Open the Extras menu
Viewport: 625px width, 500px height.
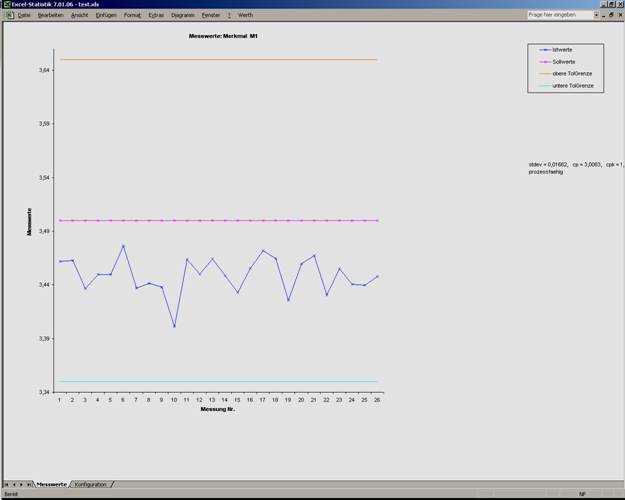(156, 15)
